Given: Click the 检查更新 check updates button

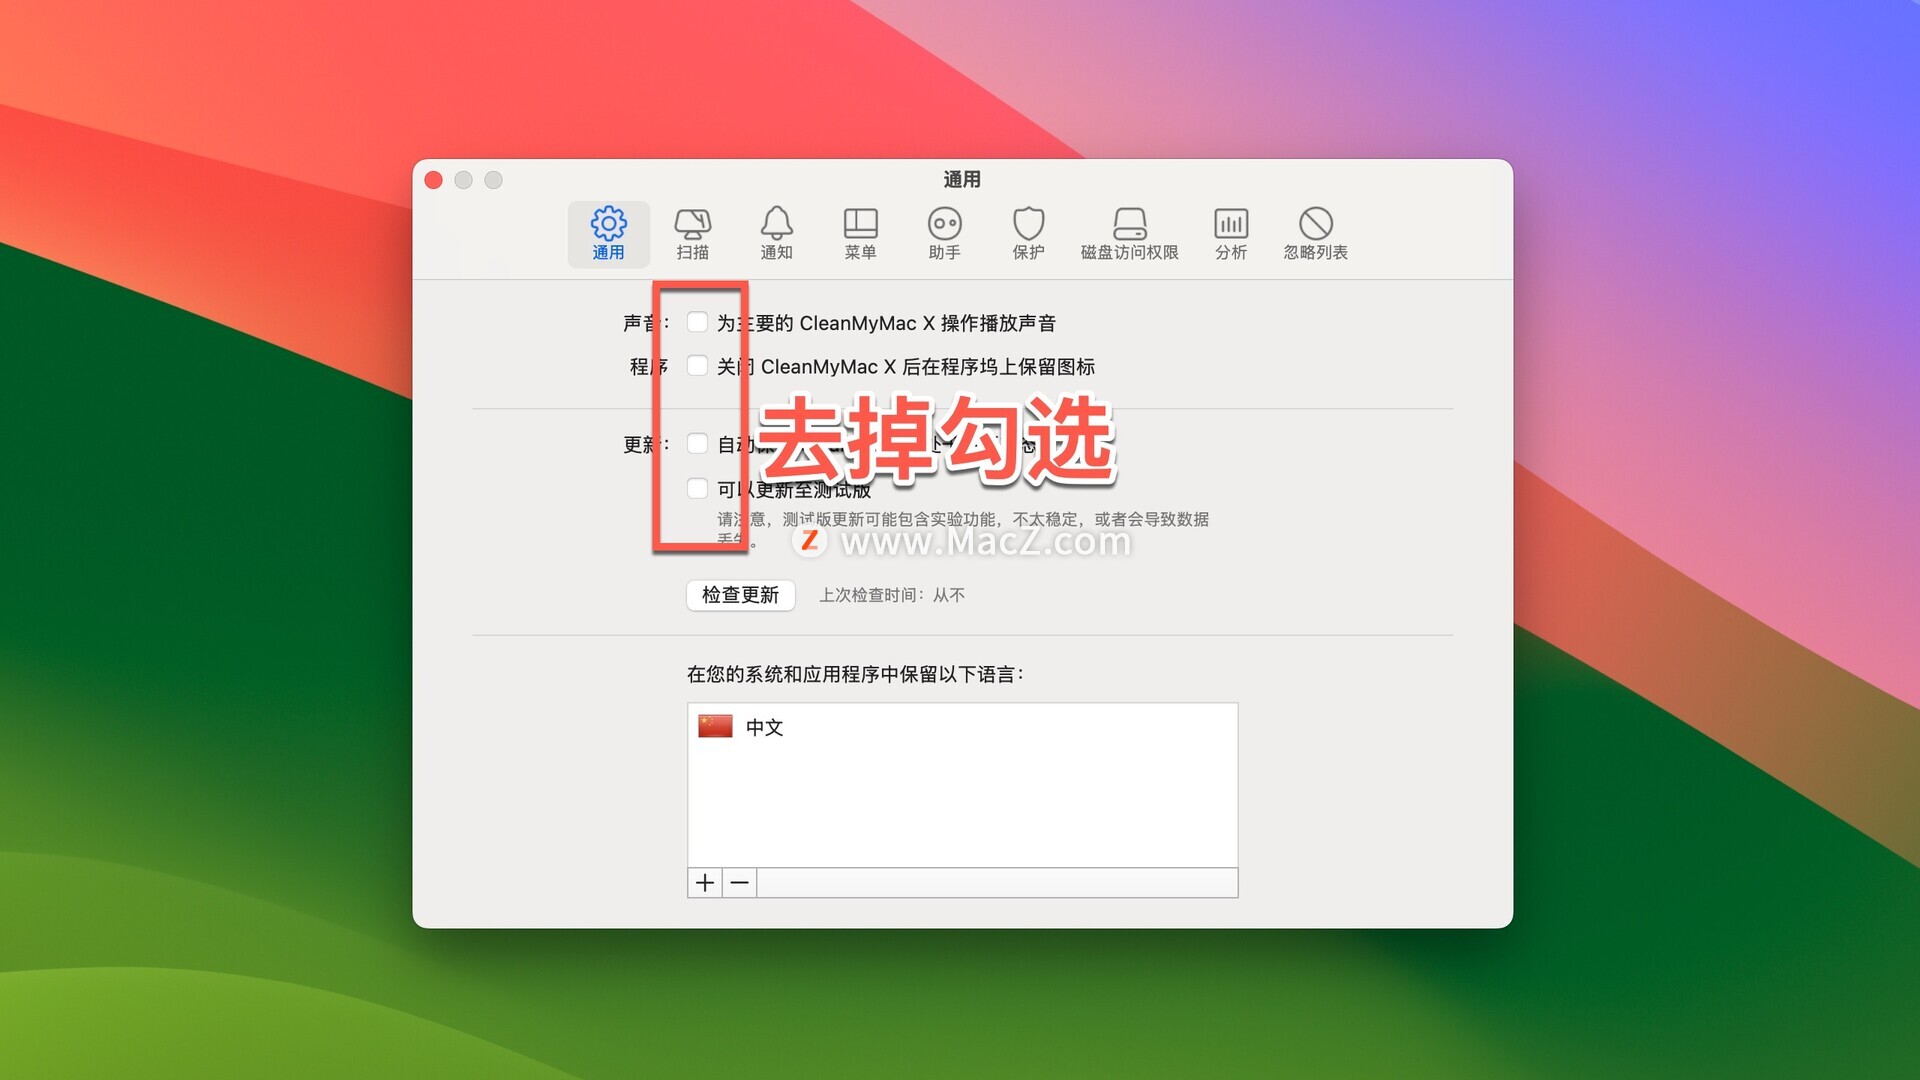Looking at the screenshot, I should 740,595.
